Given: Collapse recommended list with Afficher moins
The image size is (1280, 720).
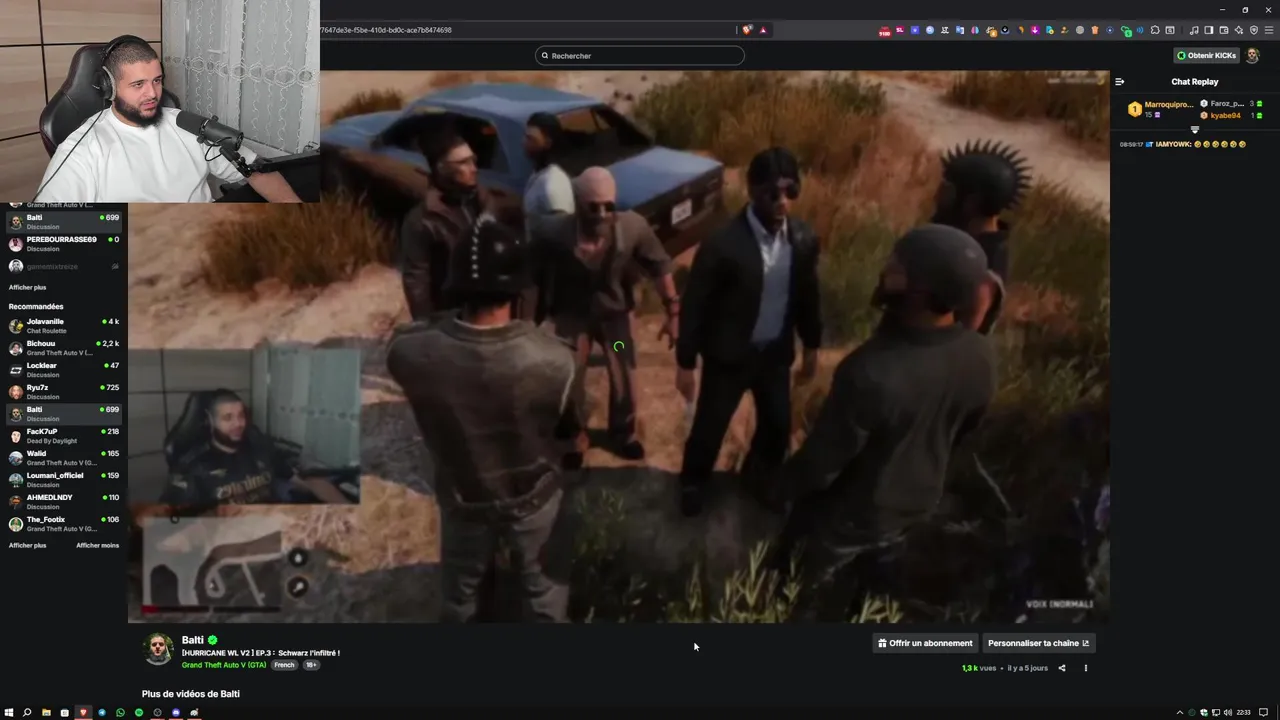Looking at the screenshot, I should 97,545.
